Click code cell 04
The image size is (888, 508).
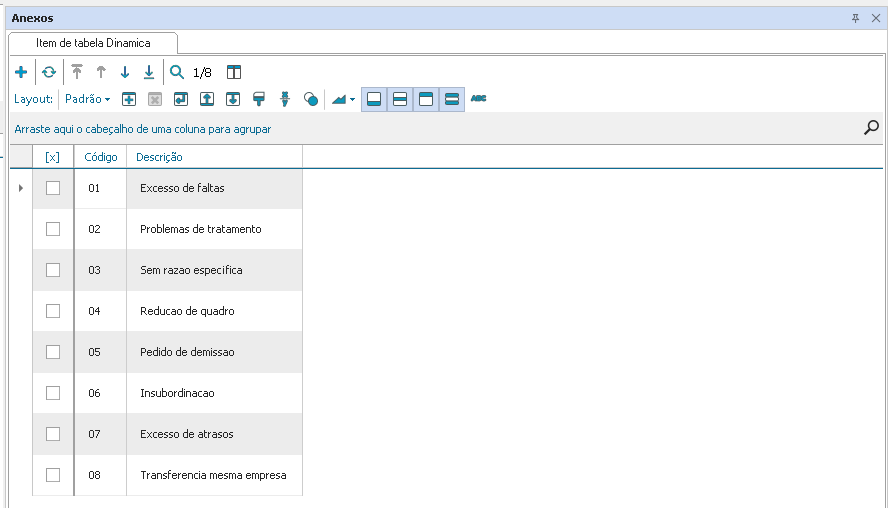coord(100,311)
